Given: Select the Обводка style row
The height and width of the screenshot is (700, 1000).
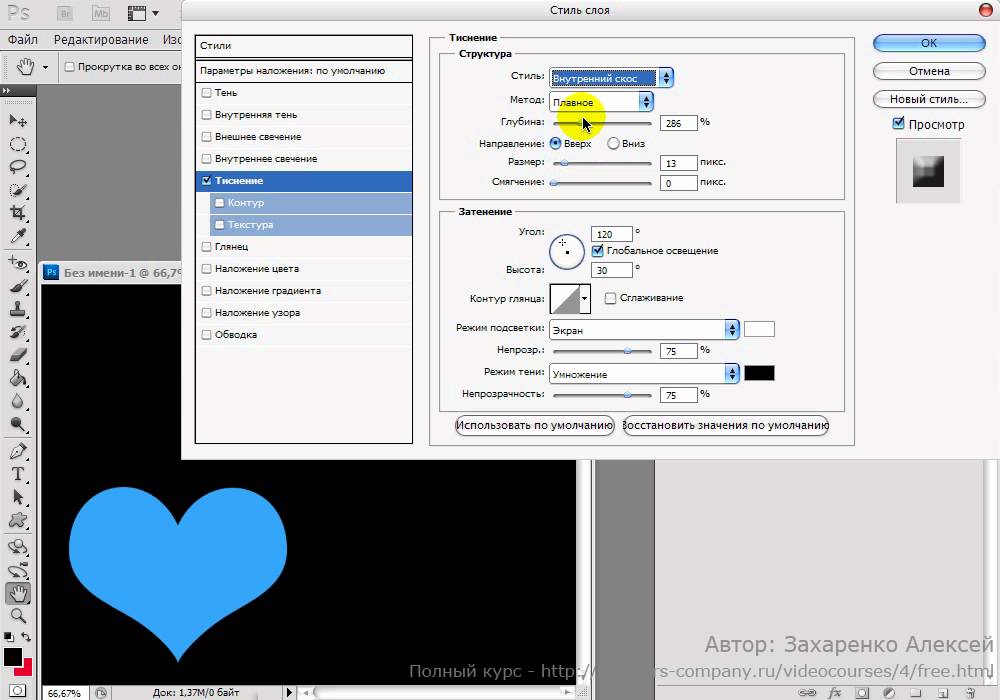Looking at the screenshot, I should click(x=304, y=335).
